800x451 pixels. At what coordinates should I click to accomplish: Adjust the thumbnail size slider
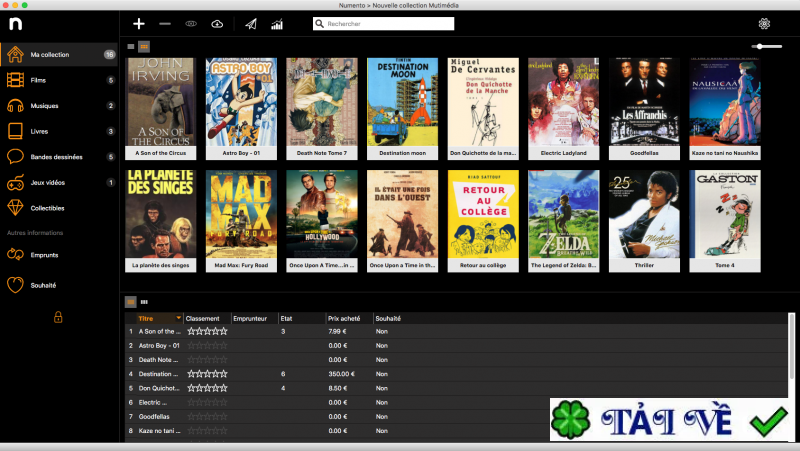(766, 46)
